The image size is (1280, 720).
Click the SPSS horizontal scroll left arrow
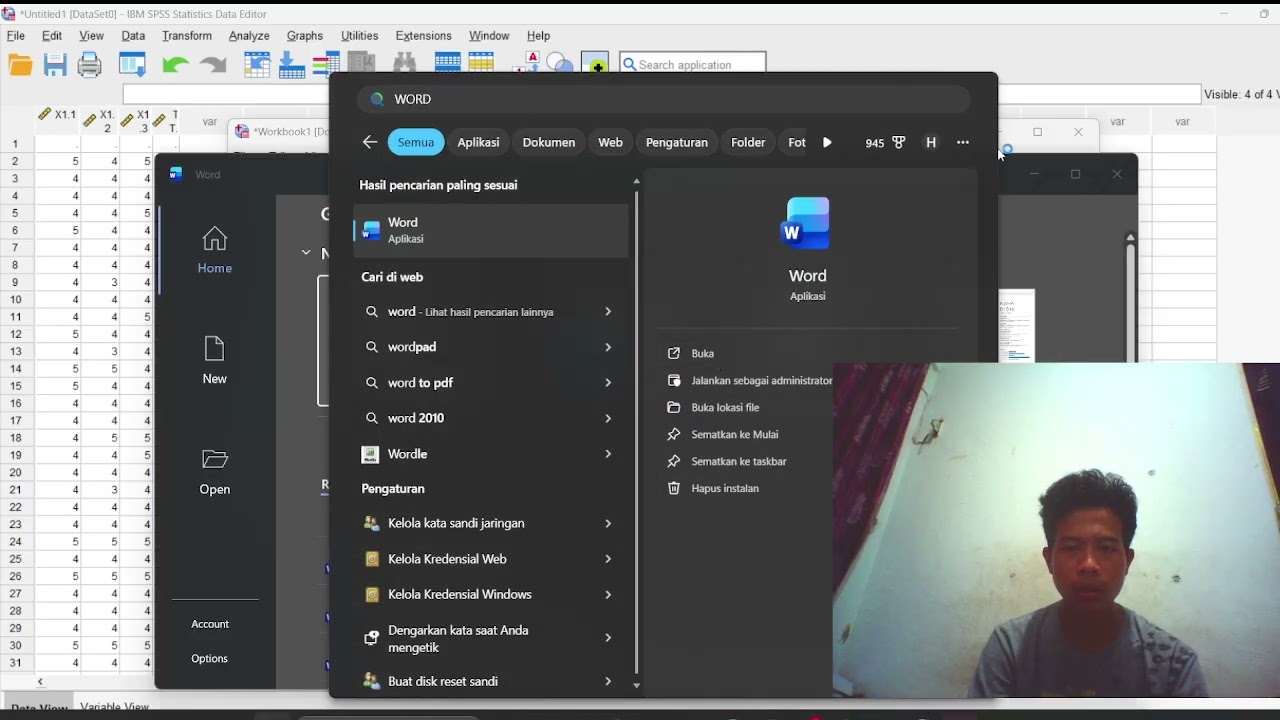pyautogui.click(x=40, y=682)
